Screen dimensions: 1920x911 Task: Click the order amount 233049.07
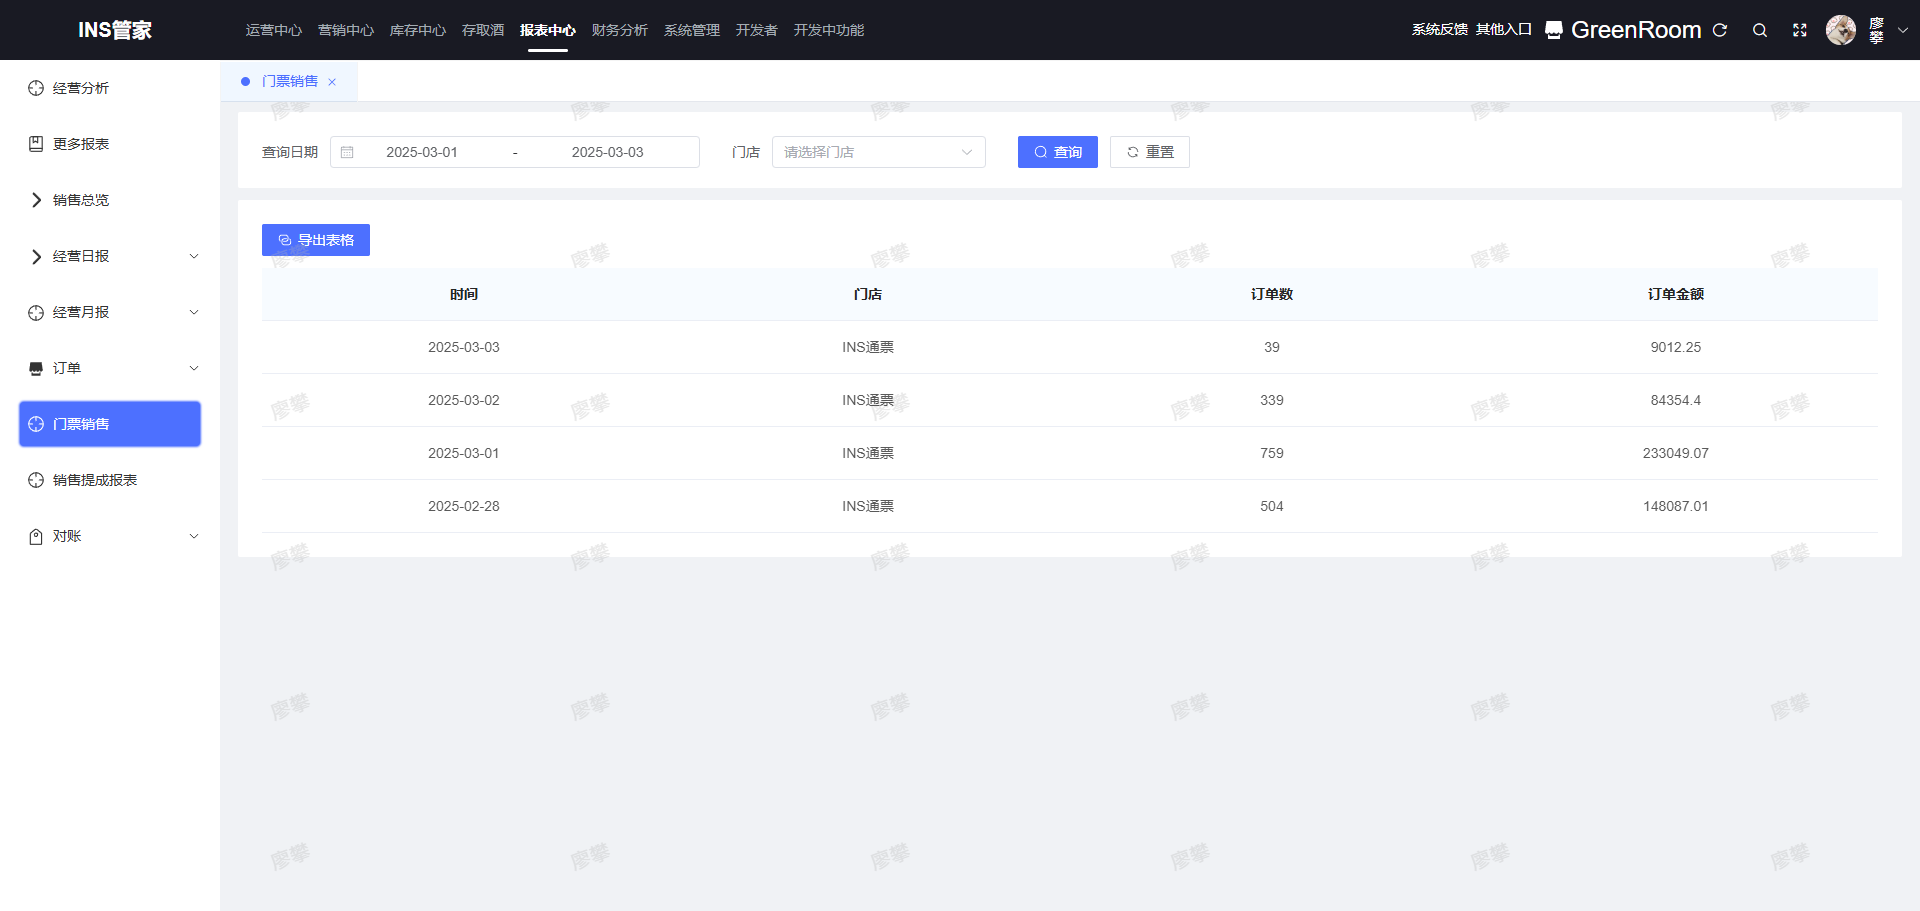click(1676, 453)
